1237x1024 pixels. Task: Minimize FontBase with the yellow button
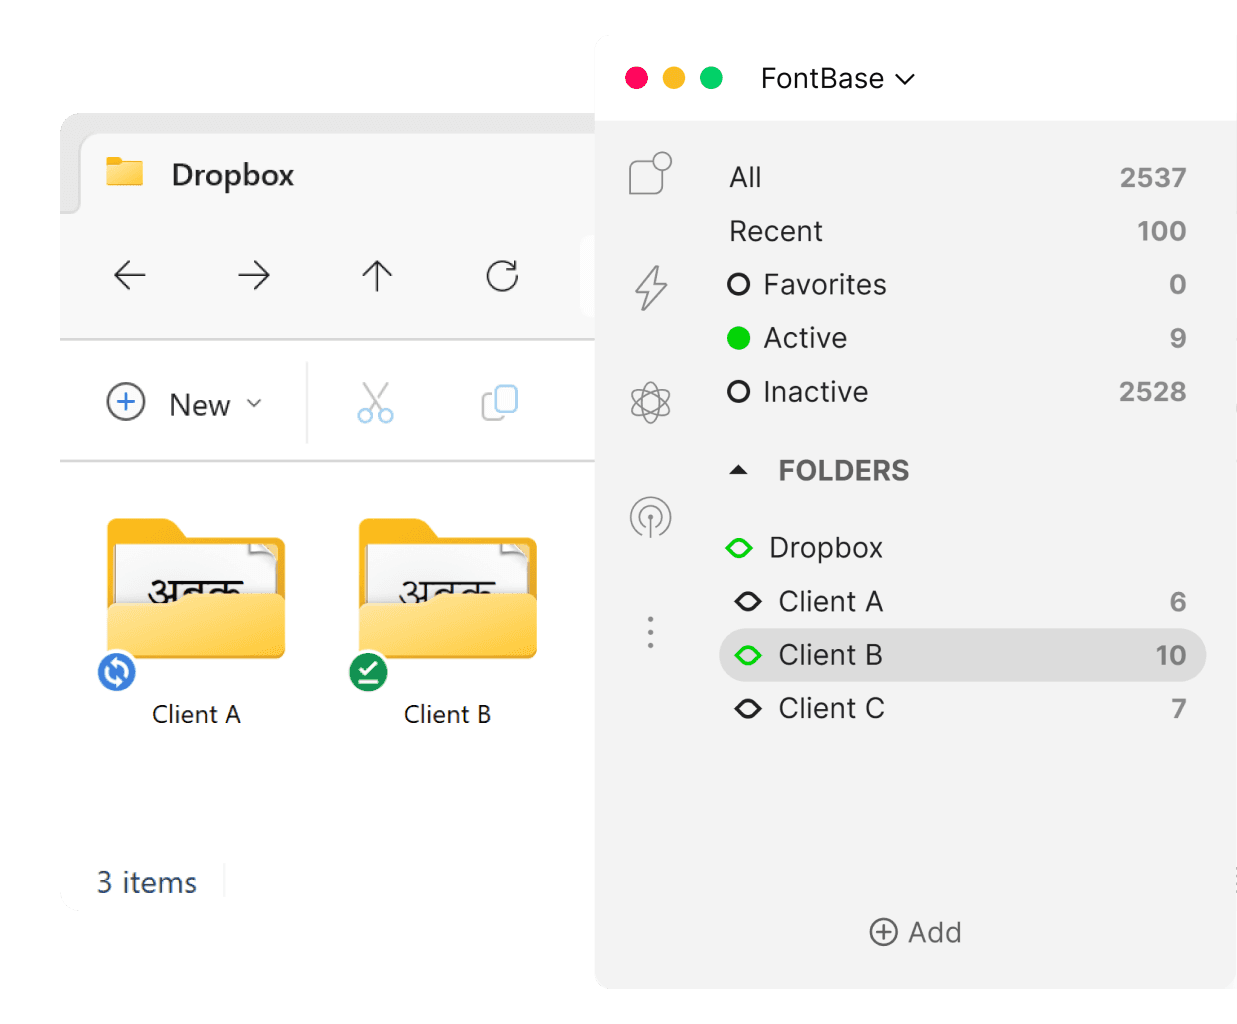[674, 78]
